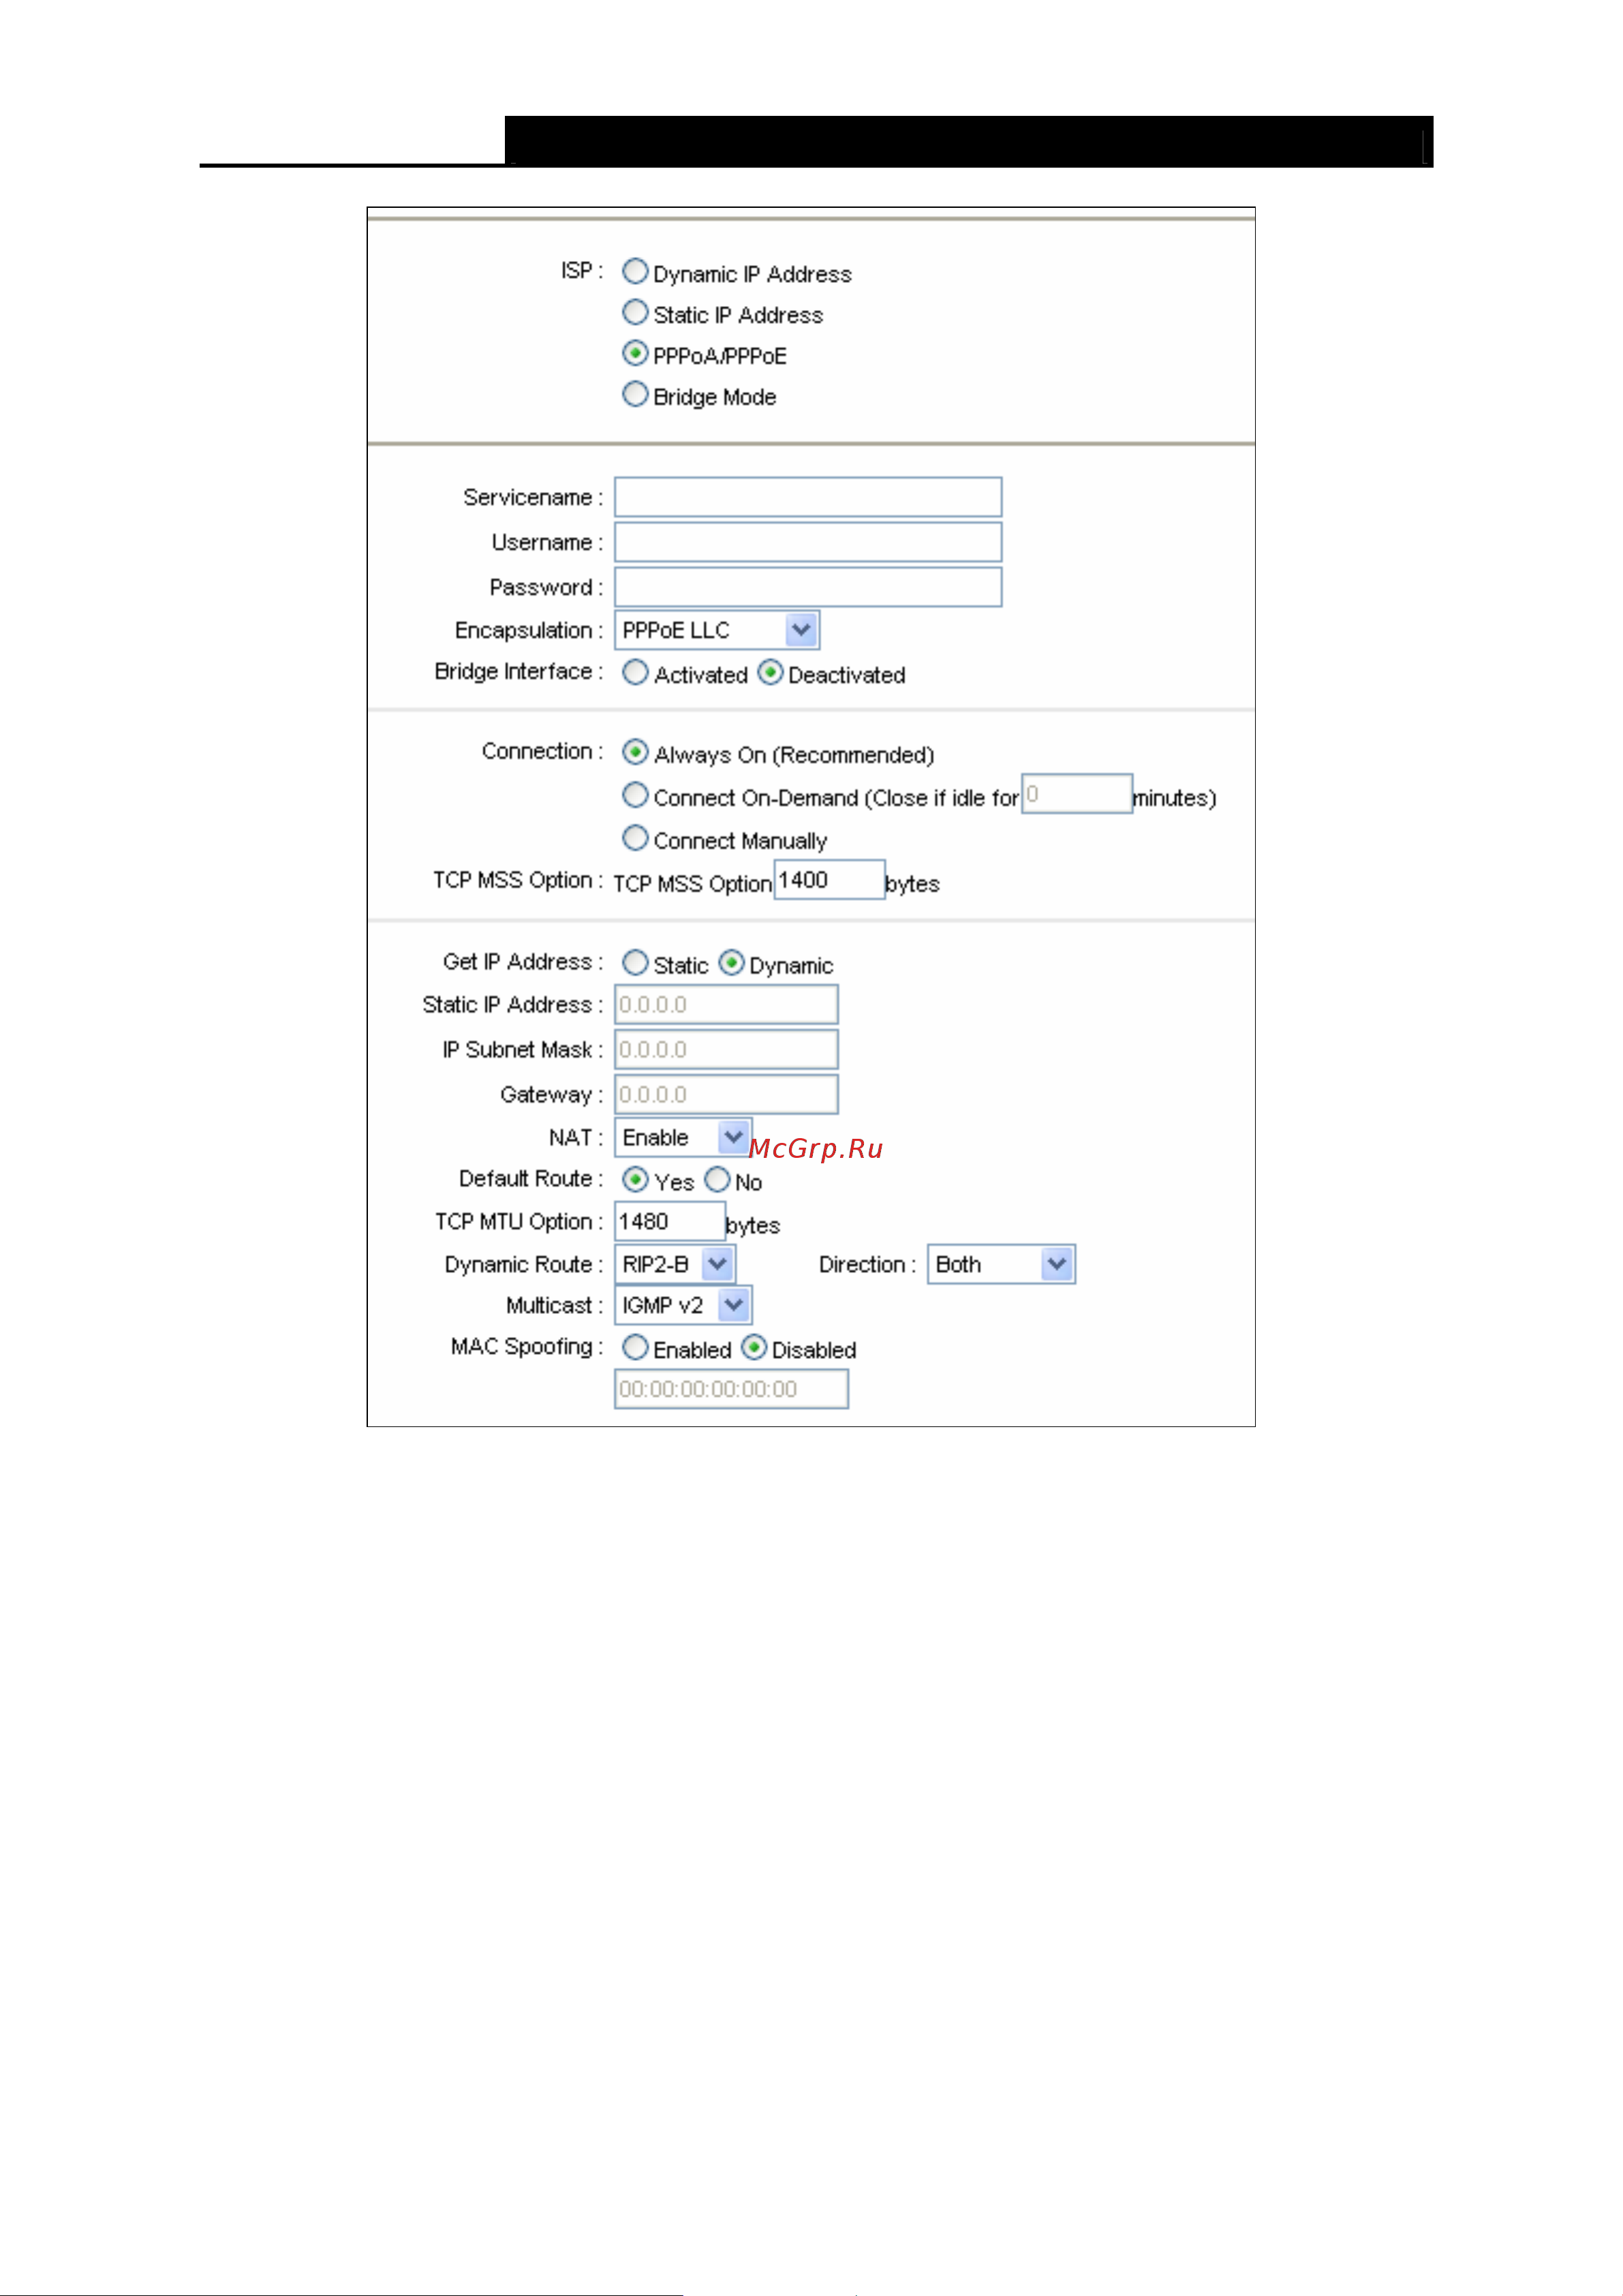The width and height of the screenshot is (1623, 2296).
Task: Select Static IP Address ISP option
Action: (635, 312)
